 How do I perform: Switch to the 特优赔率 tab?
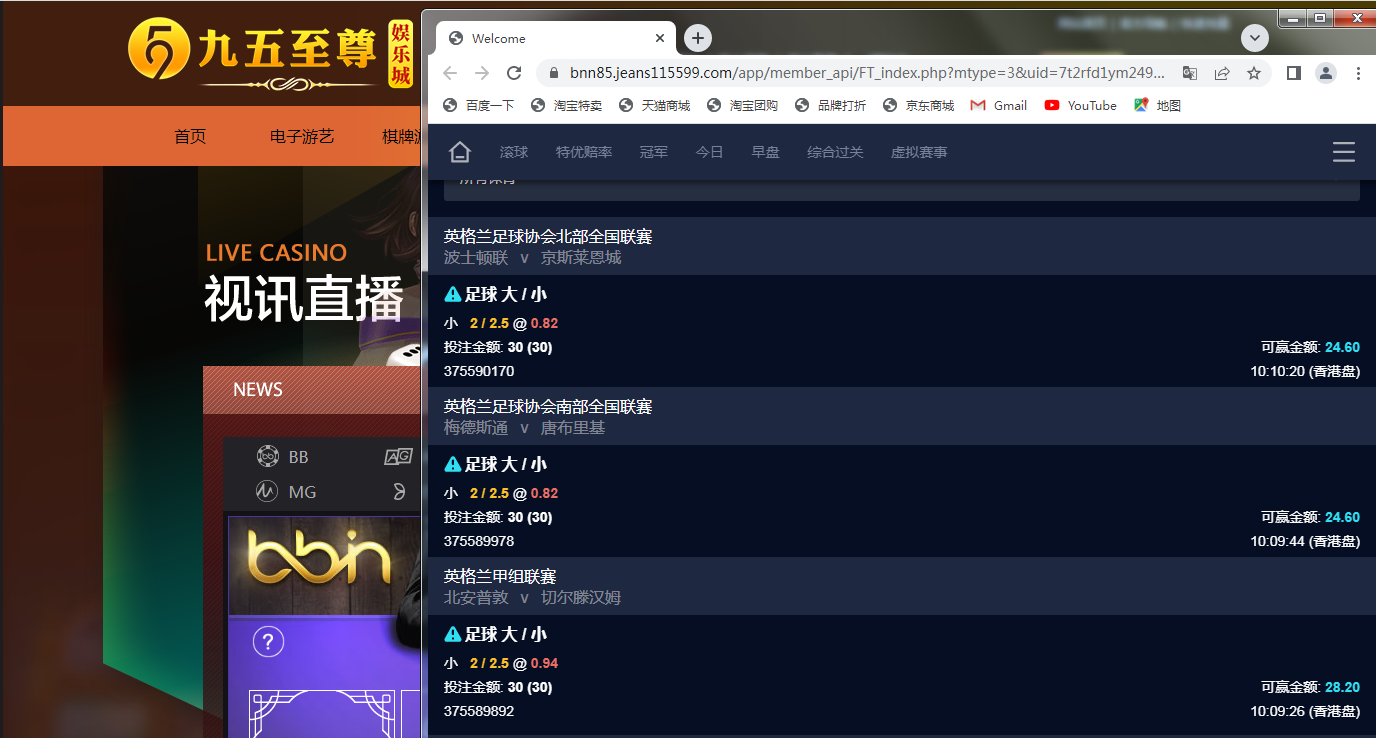point(584,152)
